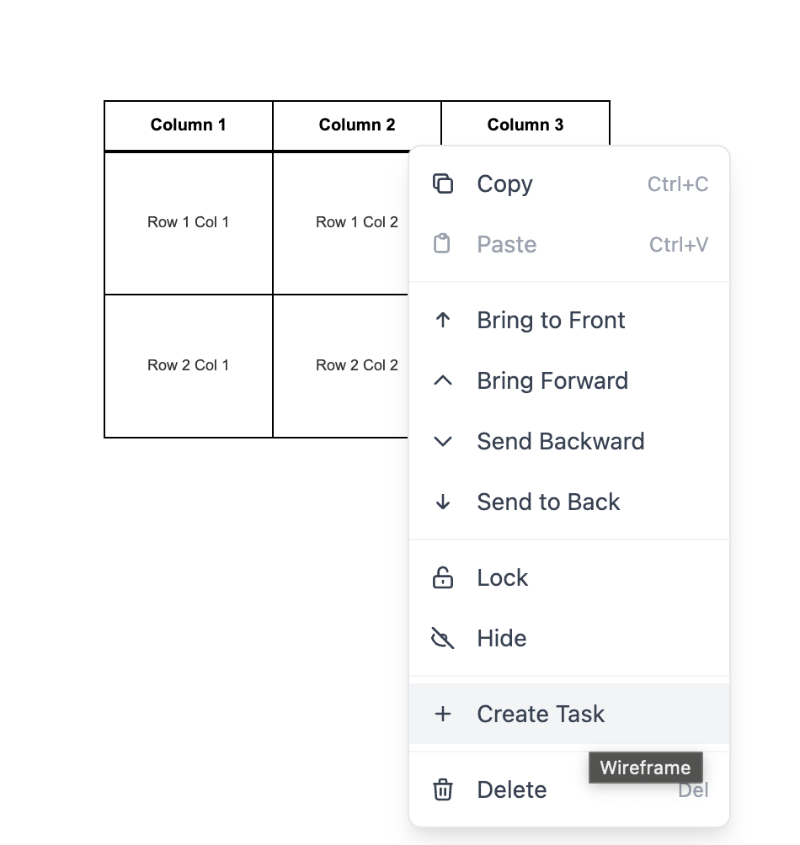Screen dimensions: 800x845
Task: Click the Copy icon in context menu
Action: click(x=442, y=184)
